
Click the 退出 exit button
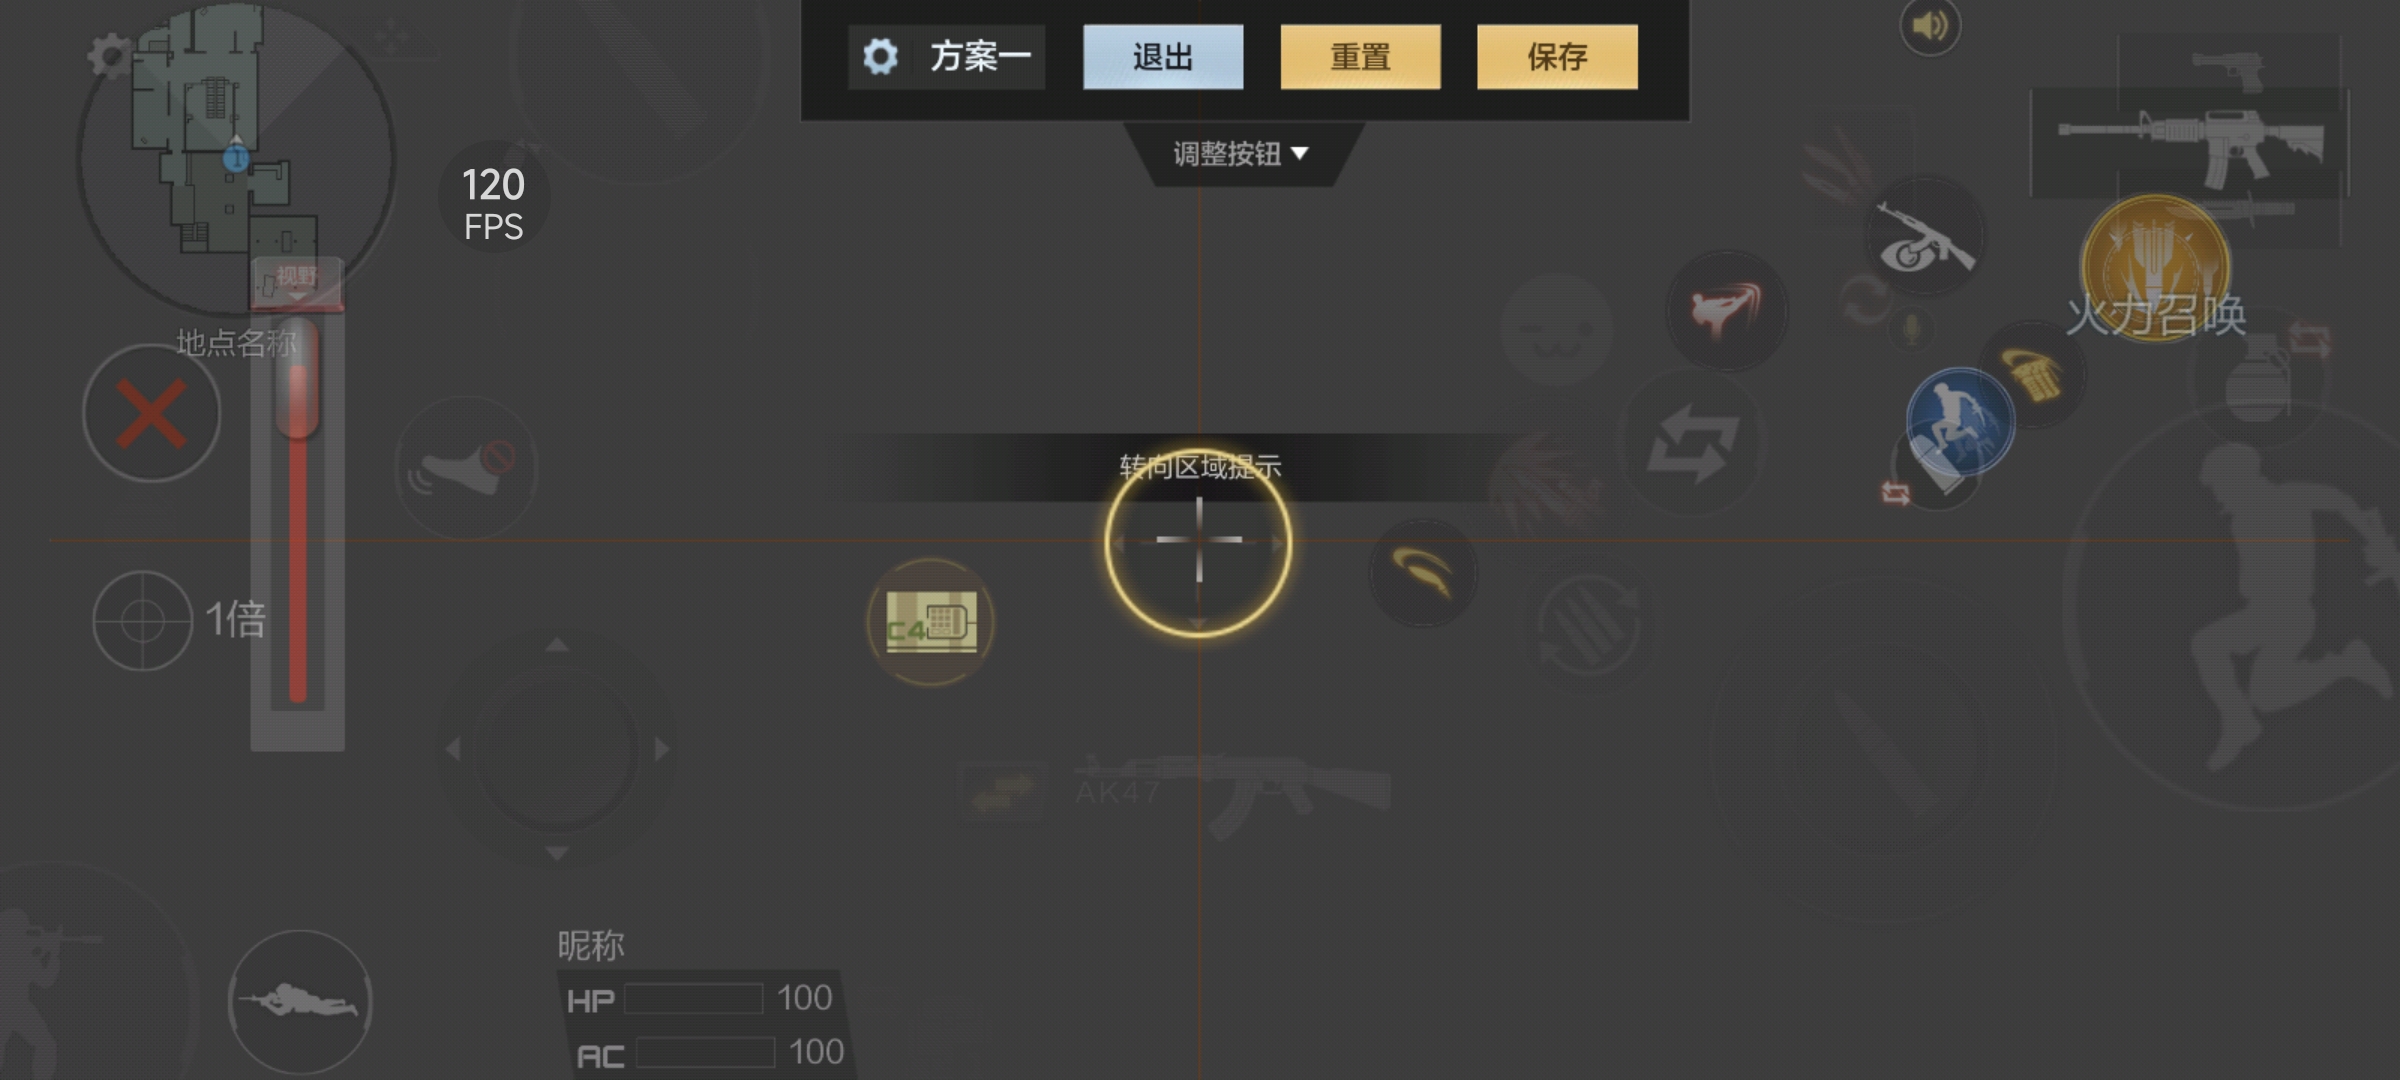[x=1163, y=57]
